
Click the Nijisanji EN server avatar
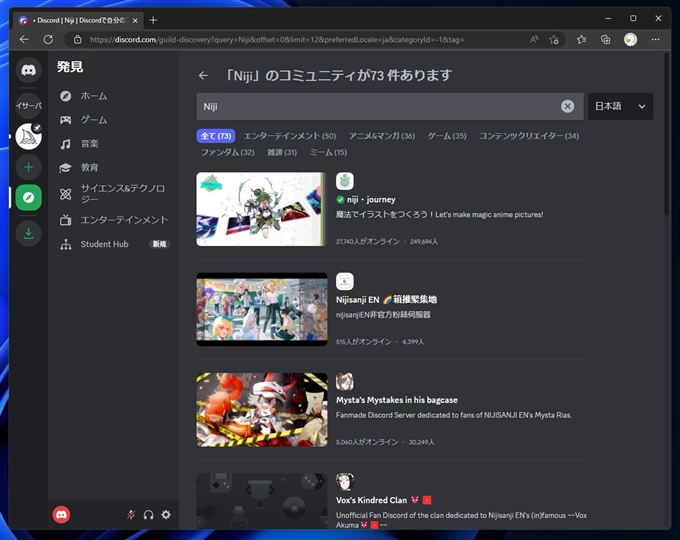click(x=345, y=281)
